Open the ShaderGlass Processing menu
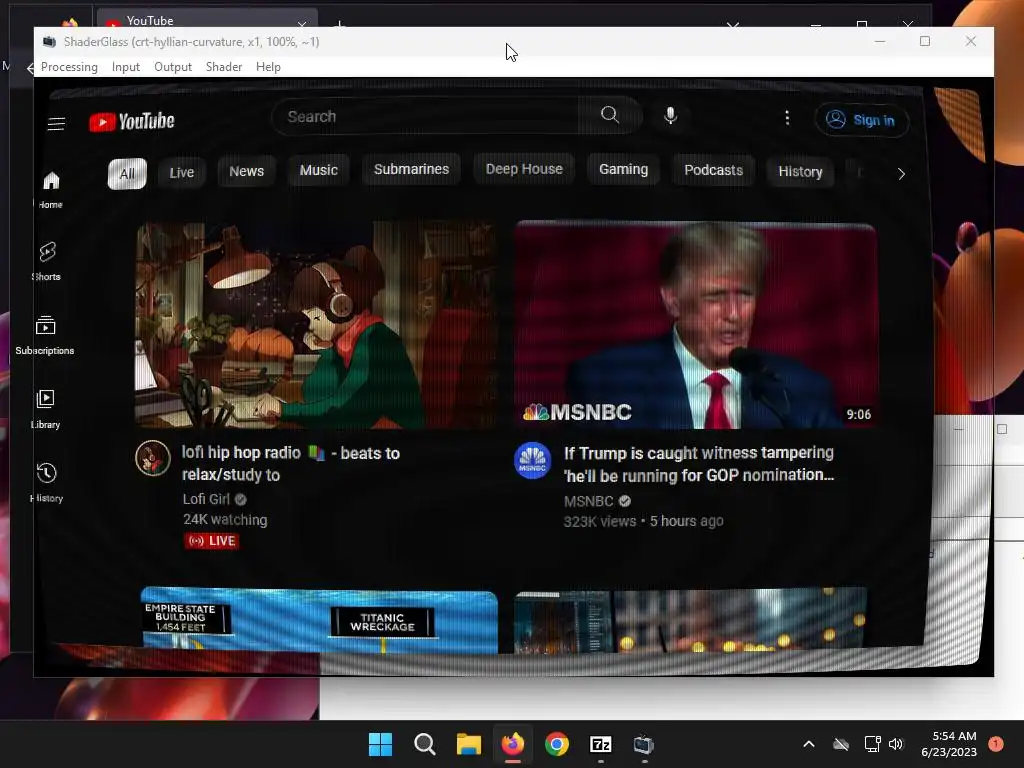The height and width of the screenshot is (768, 1024). tap(69, 67)
